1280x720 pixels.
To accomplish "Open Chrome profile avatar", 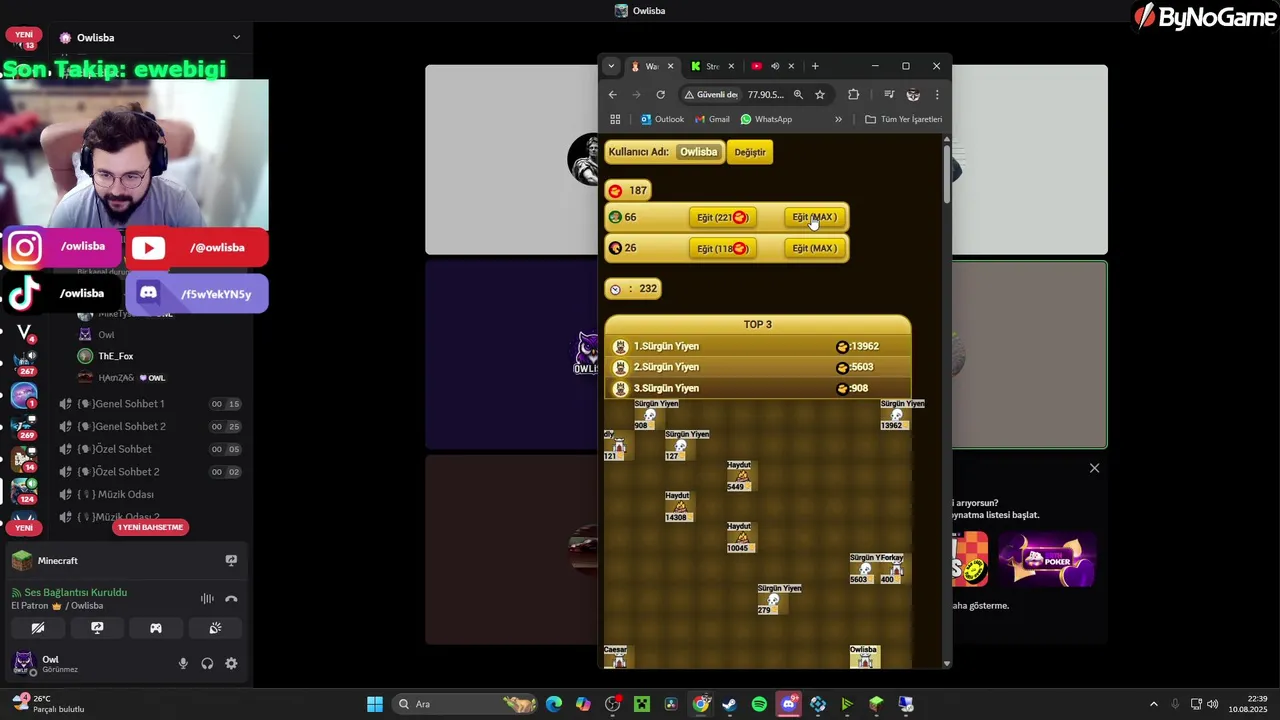I will [913, 94].
